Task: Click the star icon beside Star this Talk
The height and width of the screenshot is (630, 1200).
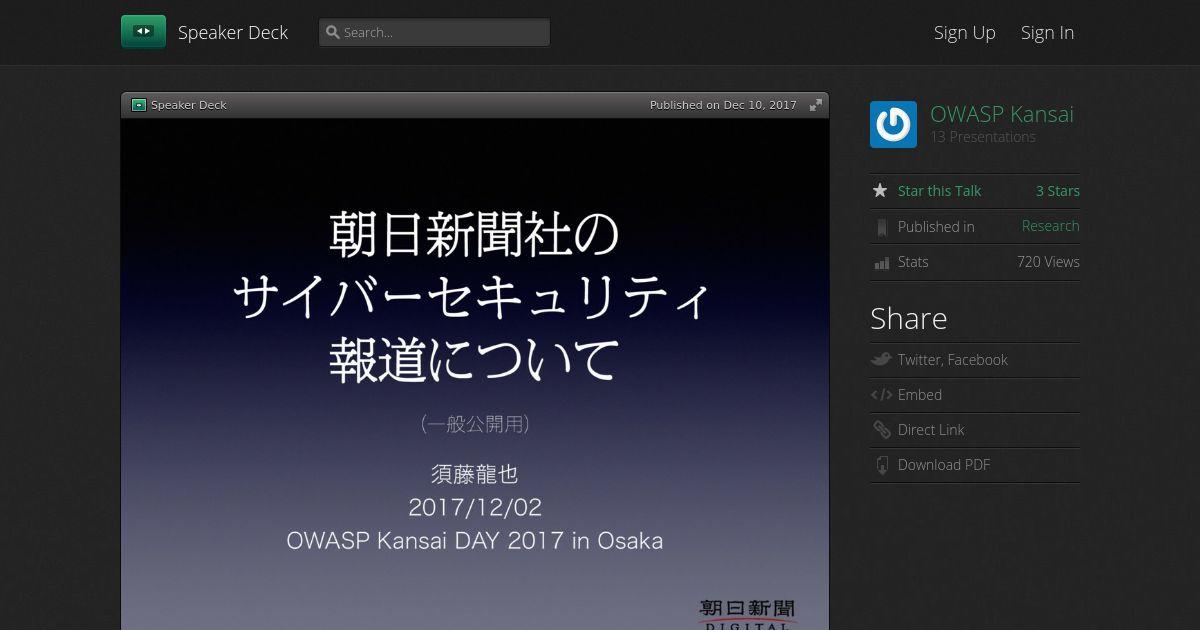Action: (x=880, y=191)
